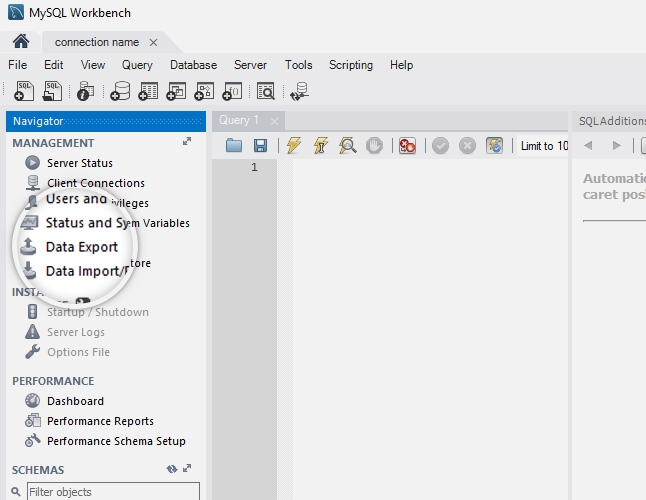Open Options File item
The height and width of the screenshot is (500, 646).
[x=78, y=352]
